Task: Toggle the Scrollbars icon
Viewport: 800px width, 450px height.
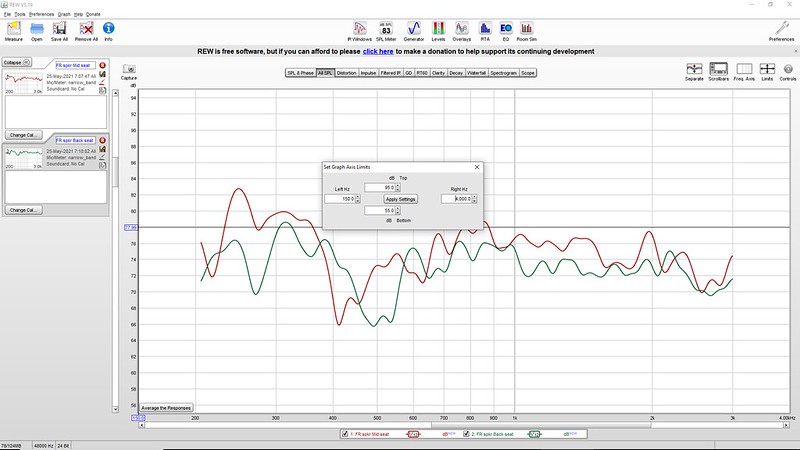Action: 718,71
